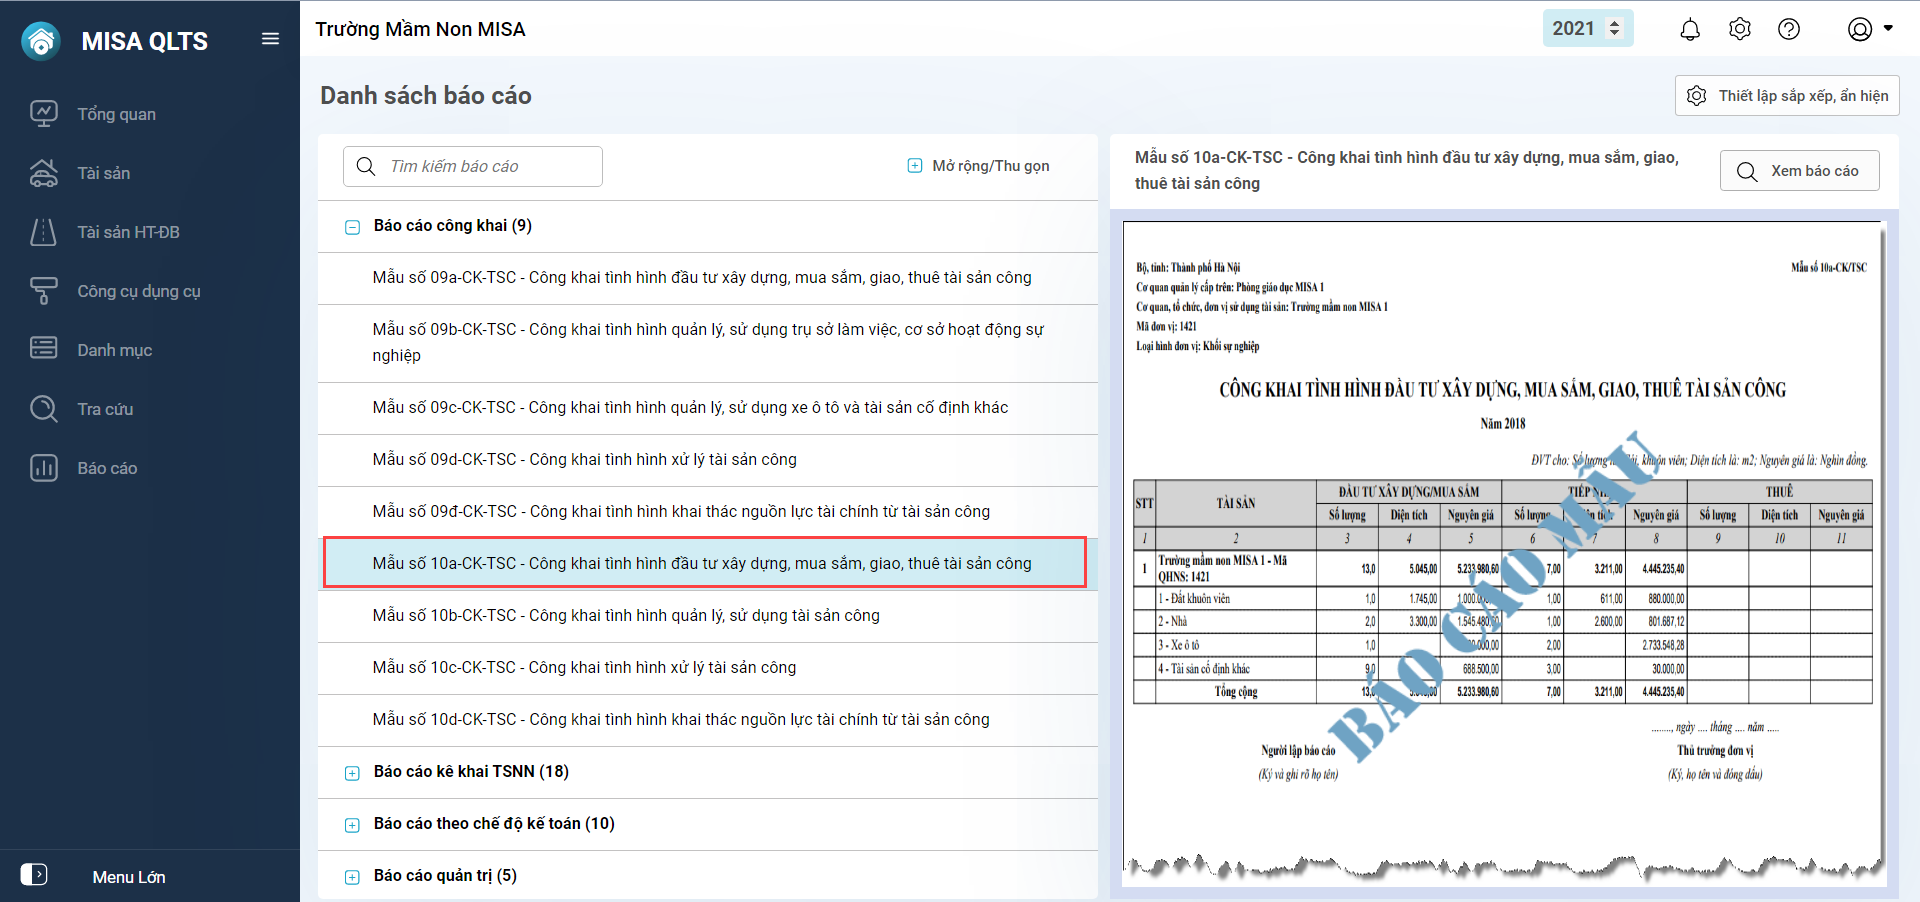Open Tài sản HT-ĐB road icon
Image resolution: width=1920 pixels, height=902 pixels.
pos(44,232)
